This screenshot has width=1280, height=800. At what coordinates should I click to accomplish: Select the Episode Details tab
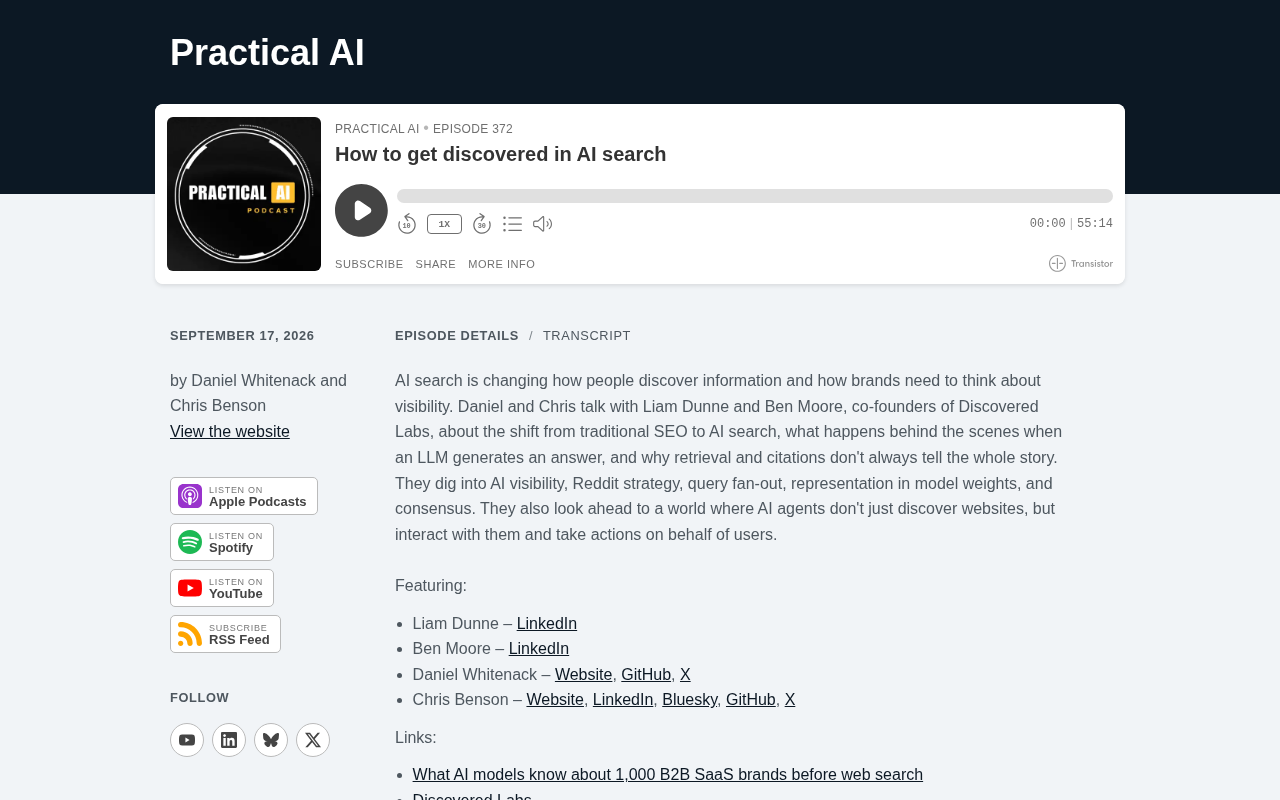click(457, 336)
